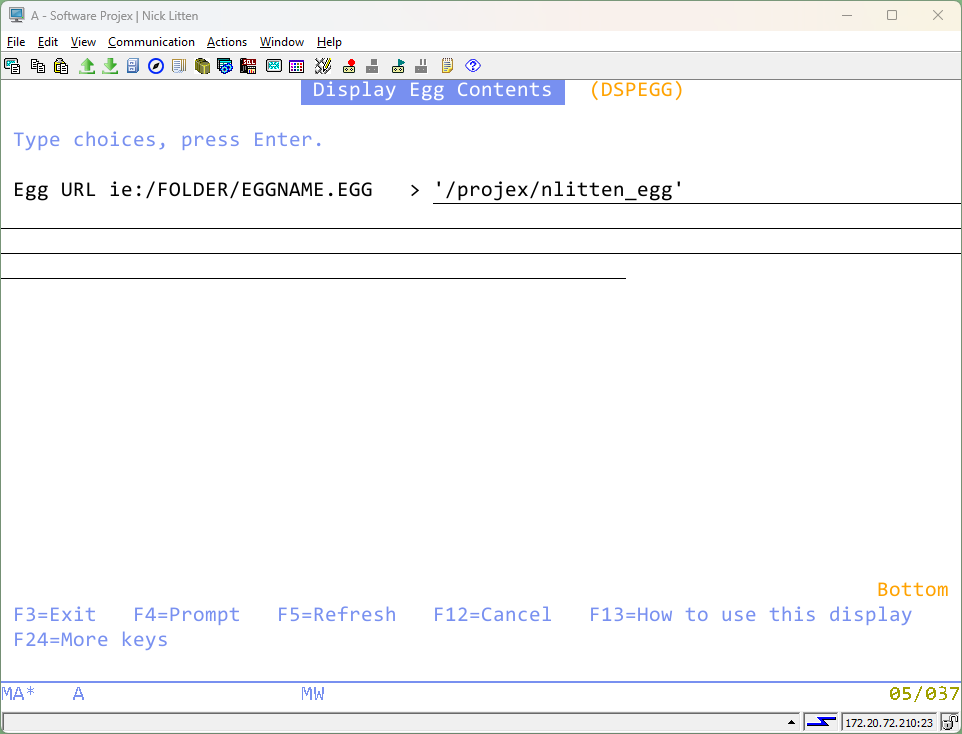Click the crossed tools remap icon
Viewport: 962px width, 734px height.
point(323,66)
